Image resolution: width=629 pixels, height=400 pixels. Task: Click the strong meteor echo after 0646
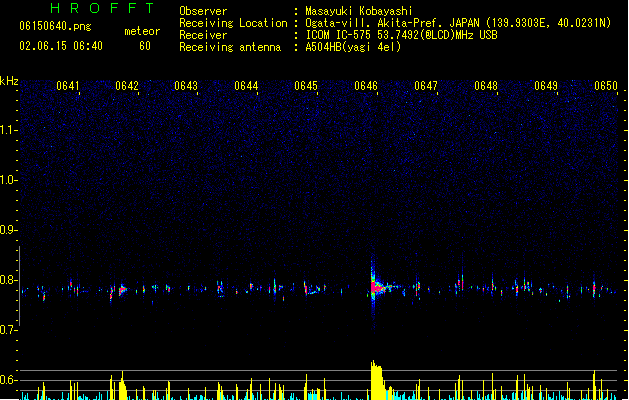tap(379, 287)
